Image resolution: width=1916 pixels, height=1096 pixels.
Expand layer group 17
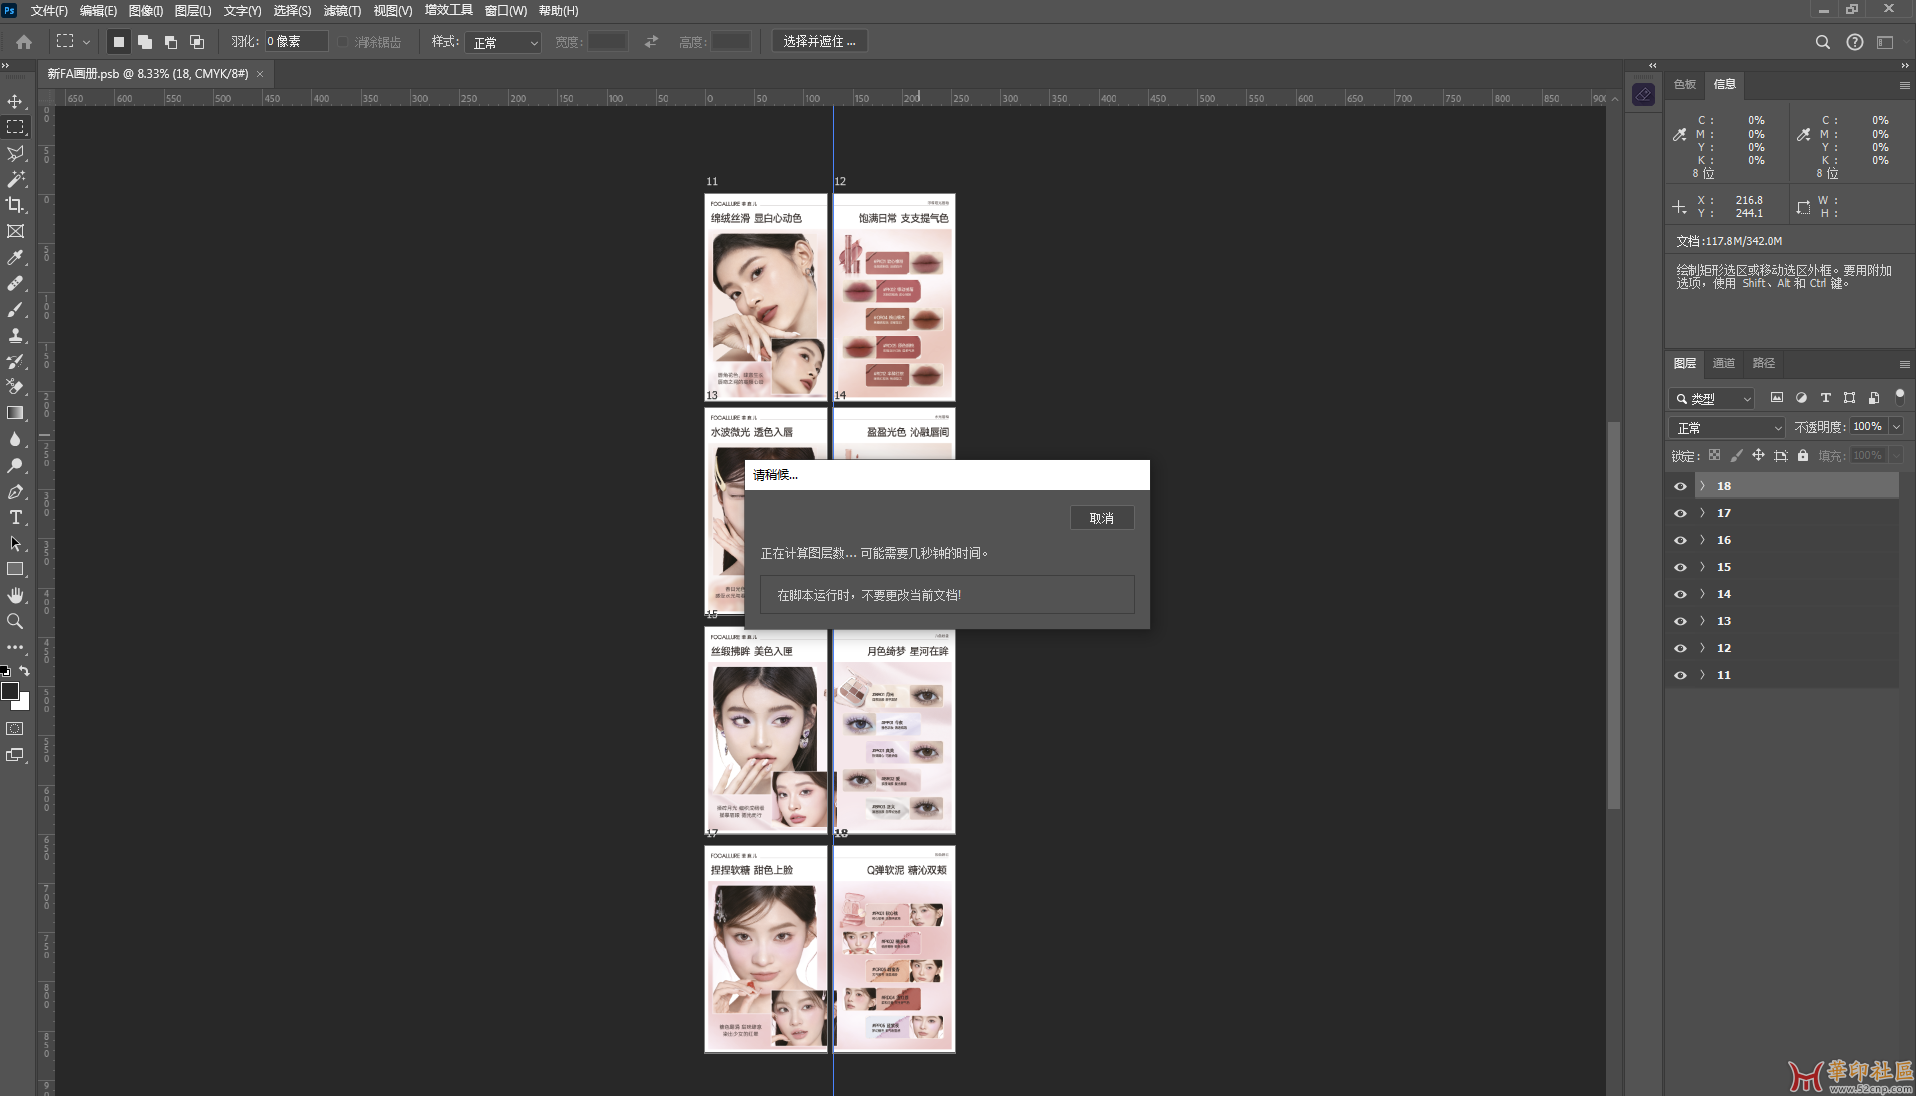point(1702,513)
